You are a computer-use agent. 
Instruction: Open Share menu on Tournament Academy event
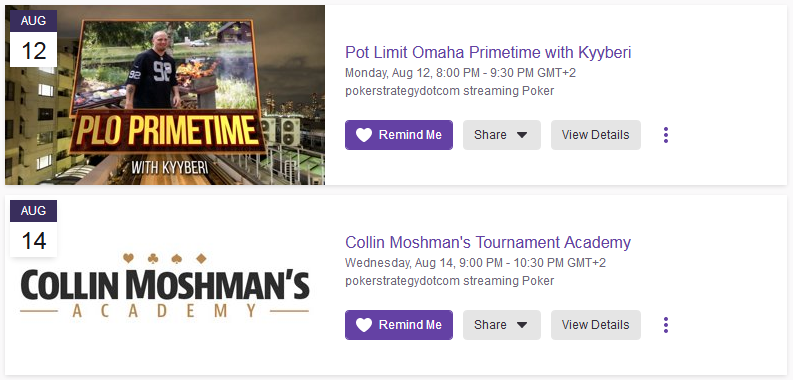click(502, 325)
